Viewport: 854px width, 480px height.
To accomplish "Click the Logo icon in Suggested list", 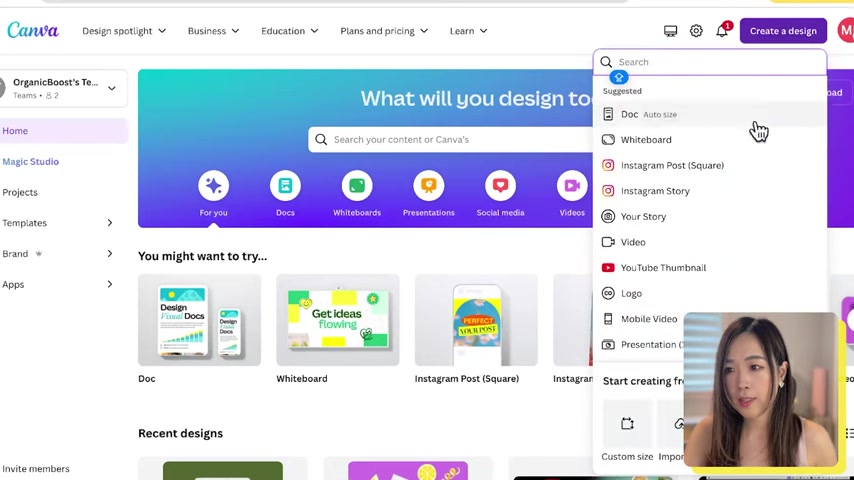I will pos(608,293).
